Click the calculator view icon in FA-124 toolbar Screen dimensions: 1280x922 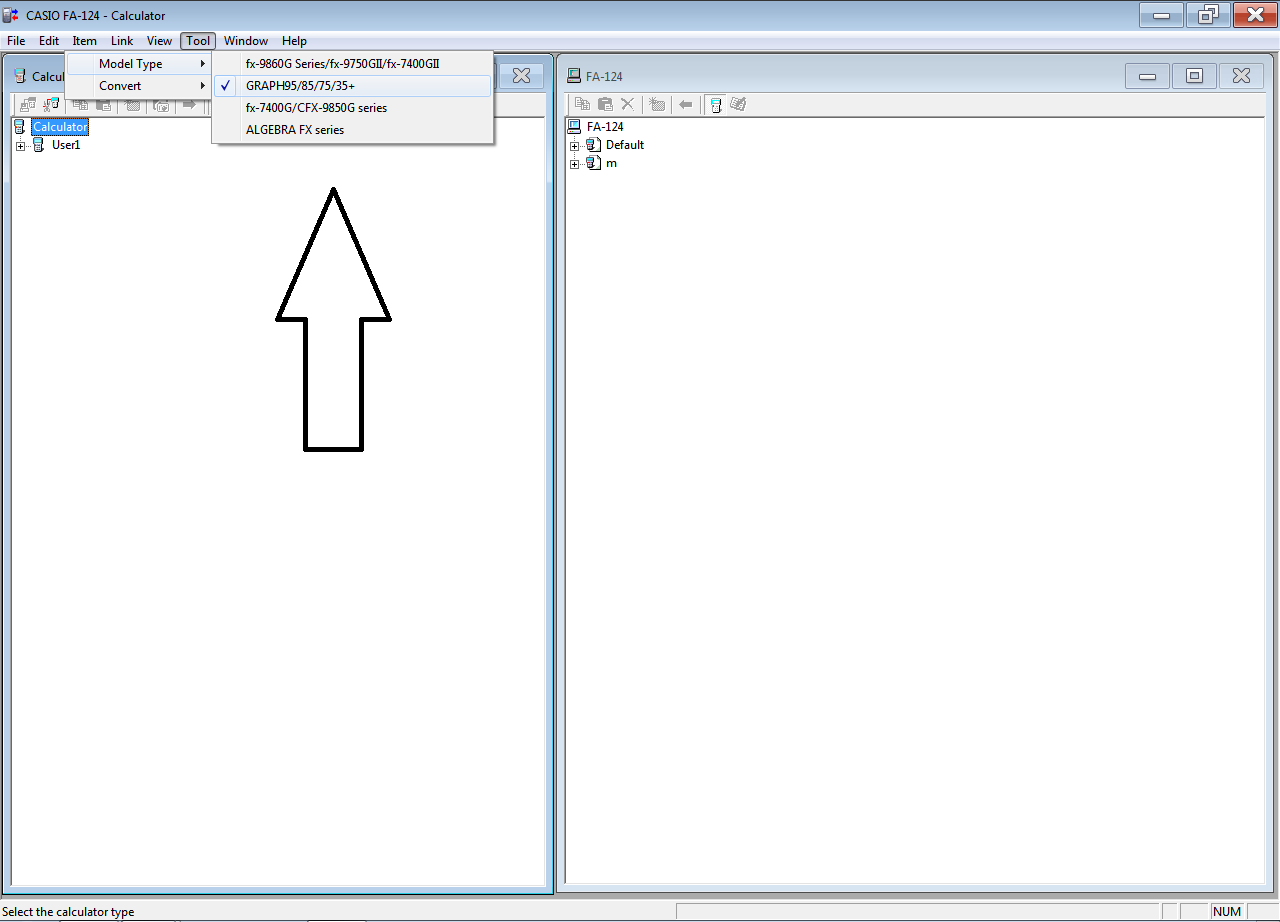point(716,104)
